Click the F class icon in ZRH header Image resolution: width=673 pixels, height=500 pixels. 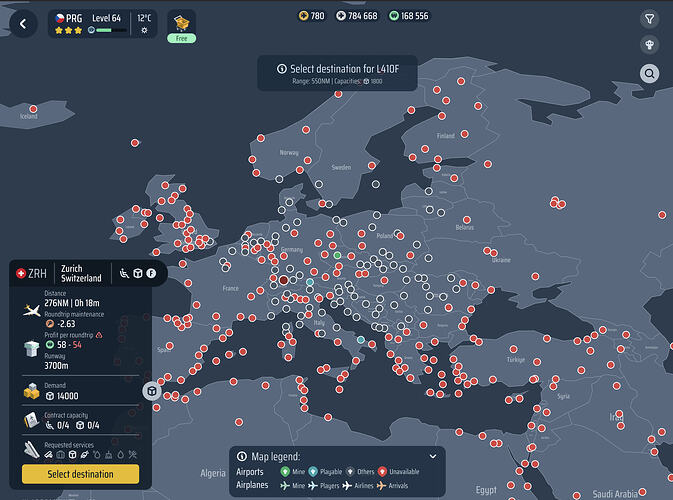click(x=151, y=273)
